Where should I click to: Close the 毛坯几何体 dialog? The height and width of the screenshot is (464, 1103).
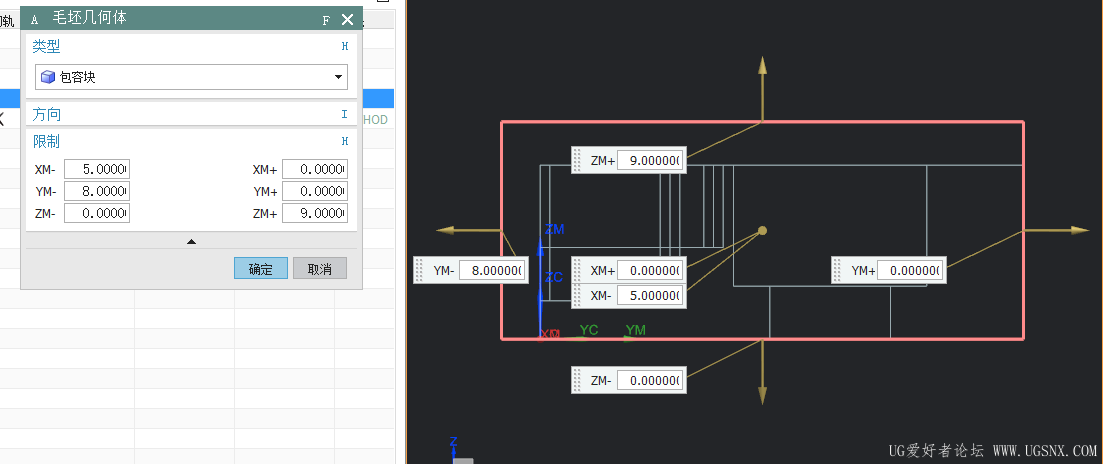[x=347, y=19]
